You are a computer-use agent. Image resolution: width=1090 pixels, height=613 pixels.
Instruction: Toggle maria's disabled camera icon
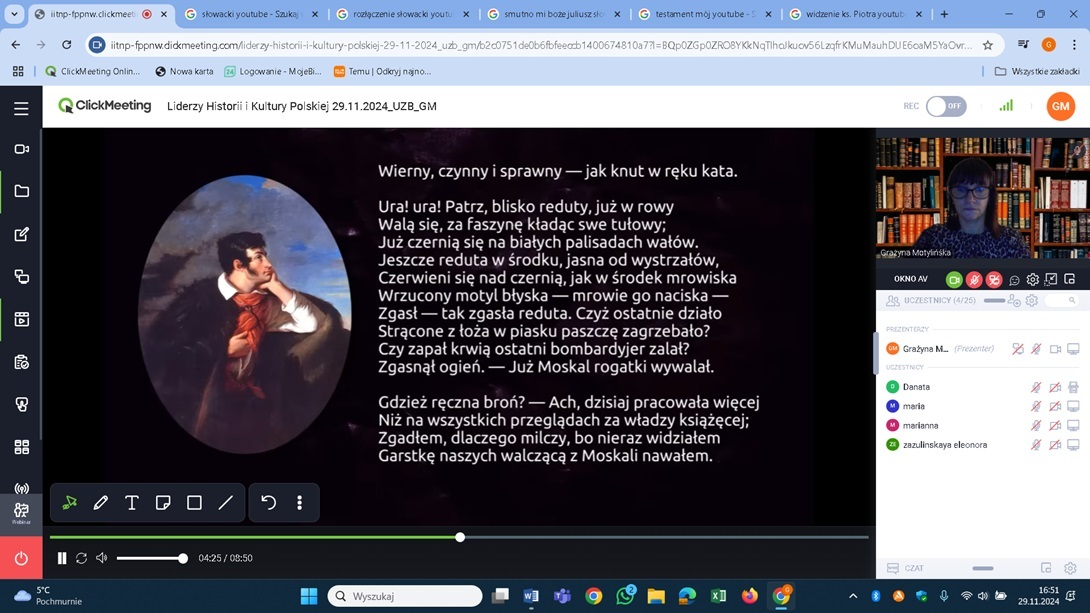1055,407
